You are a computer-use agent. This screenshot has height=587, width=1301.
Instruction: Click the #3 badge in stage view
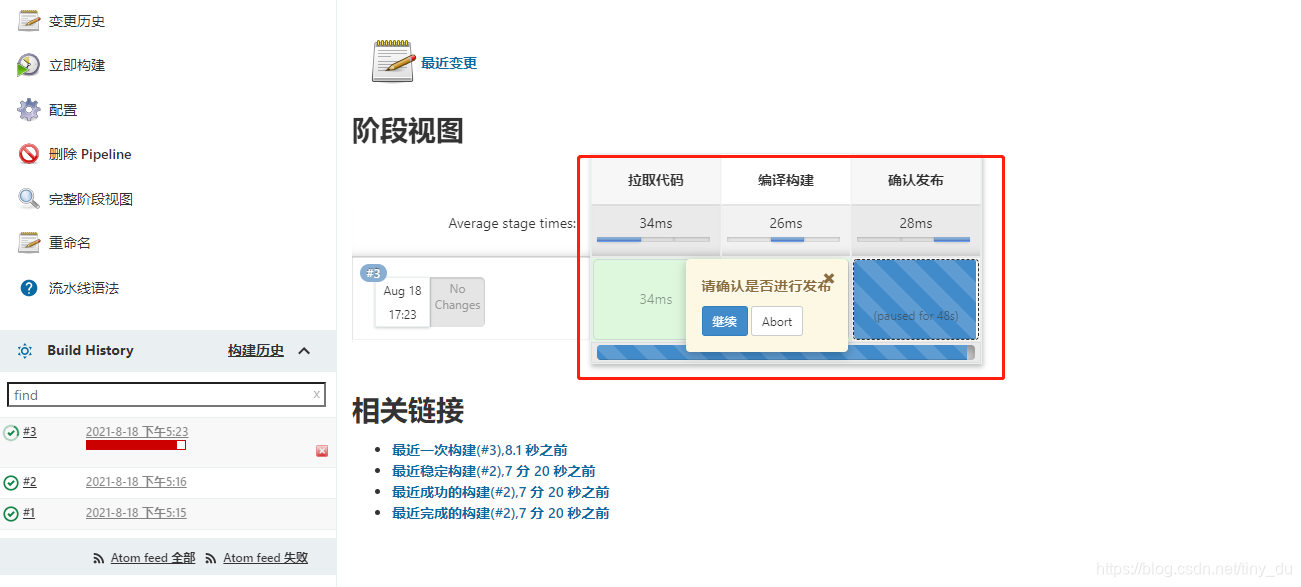(373, 273)
